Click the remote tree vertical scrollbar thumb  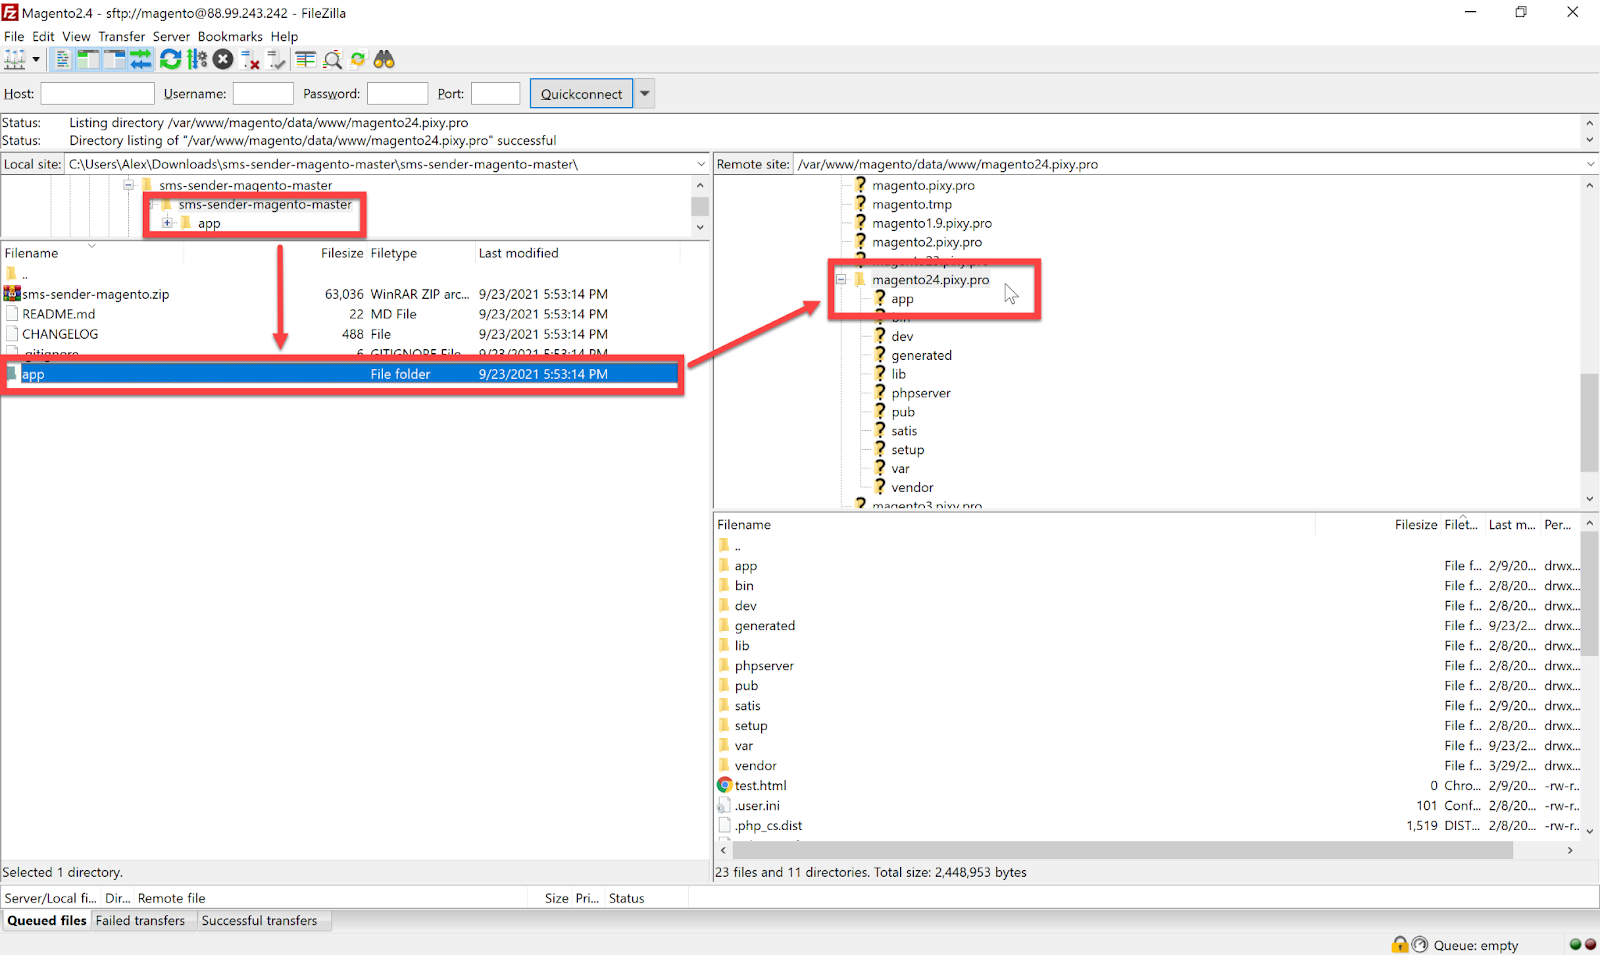(x=1589, y=422)
